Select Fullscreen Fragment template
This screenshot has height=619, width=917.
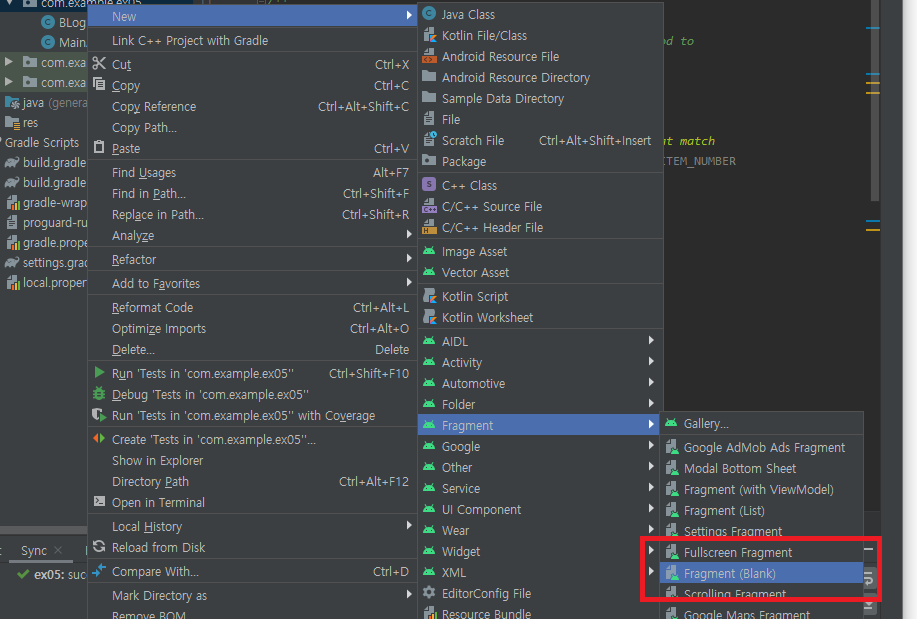click(761, 552)
